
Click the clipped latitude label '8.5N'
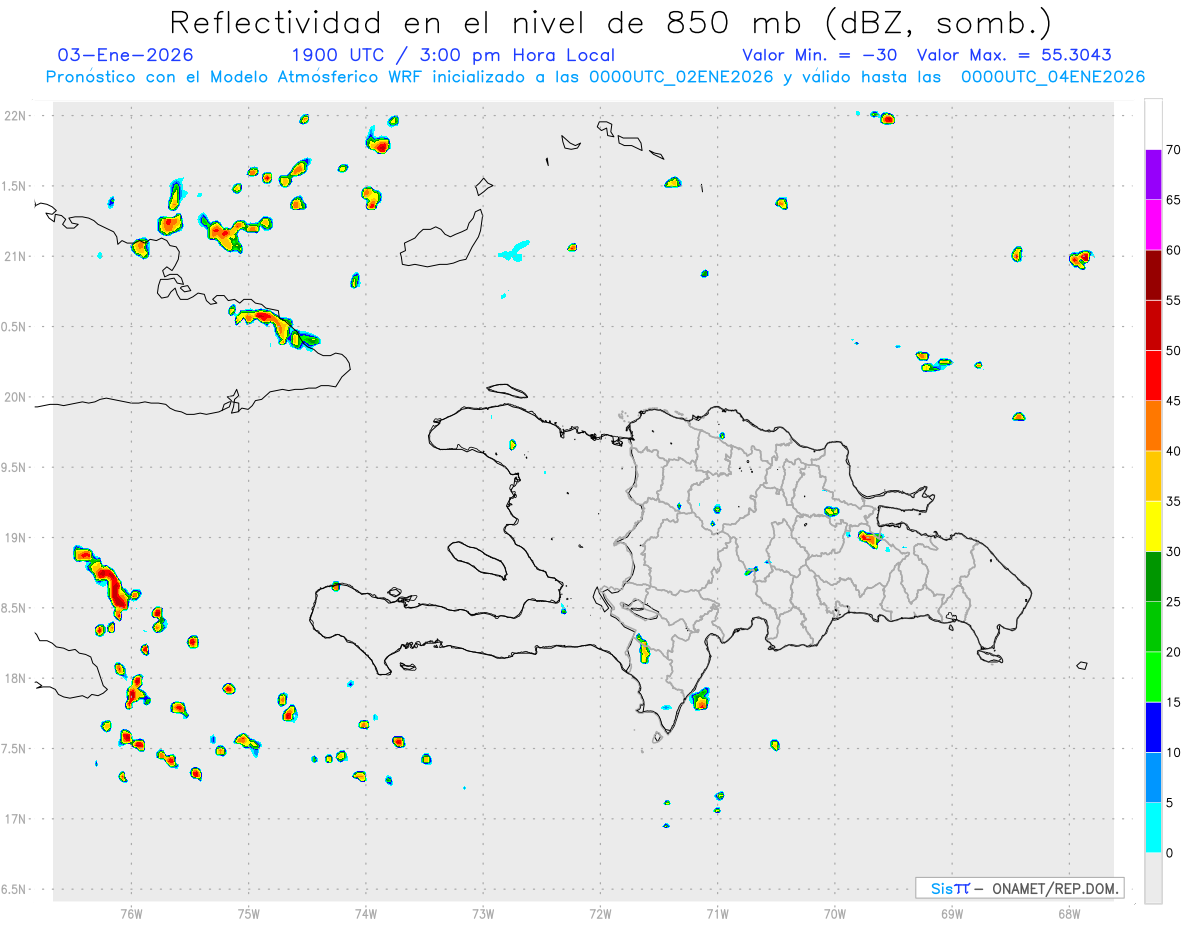[14, 608]
